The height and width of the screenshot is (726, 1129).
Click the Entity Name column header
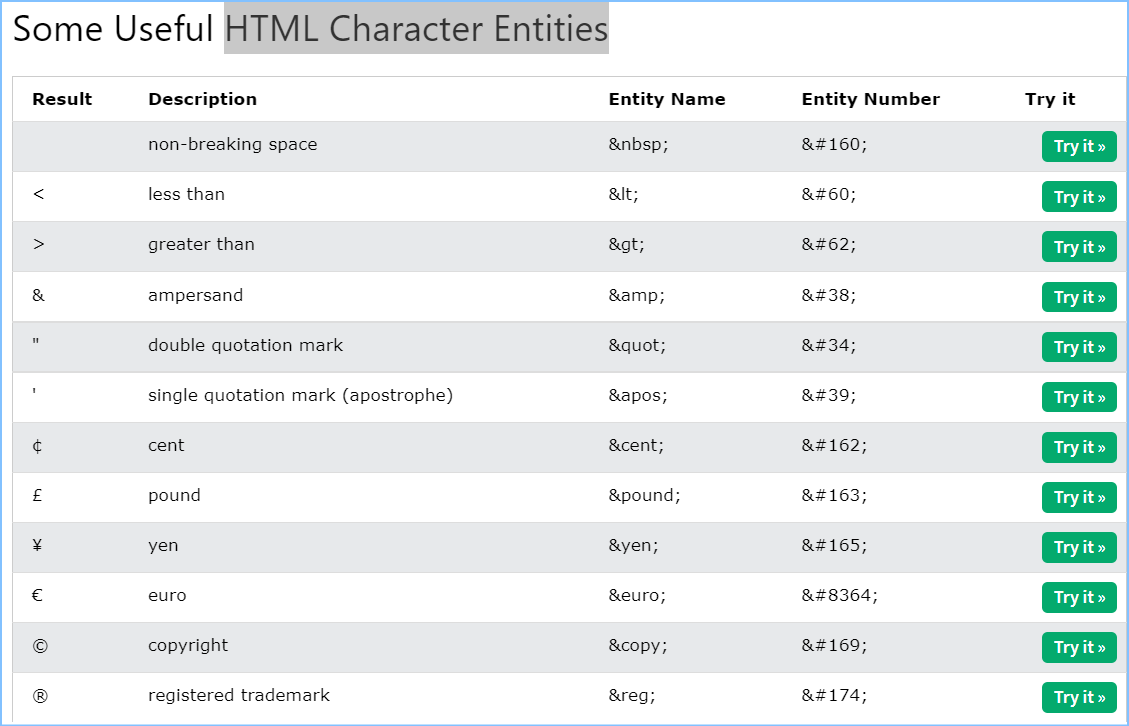[x=666, y=99]
